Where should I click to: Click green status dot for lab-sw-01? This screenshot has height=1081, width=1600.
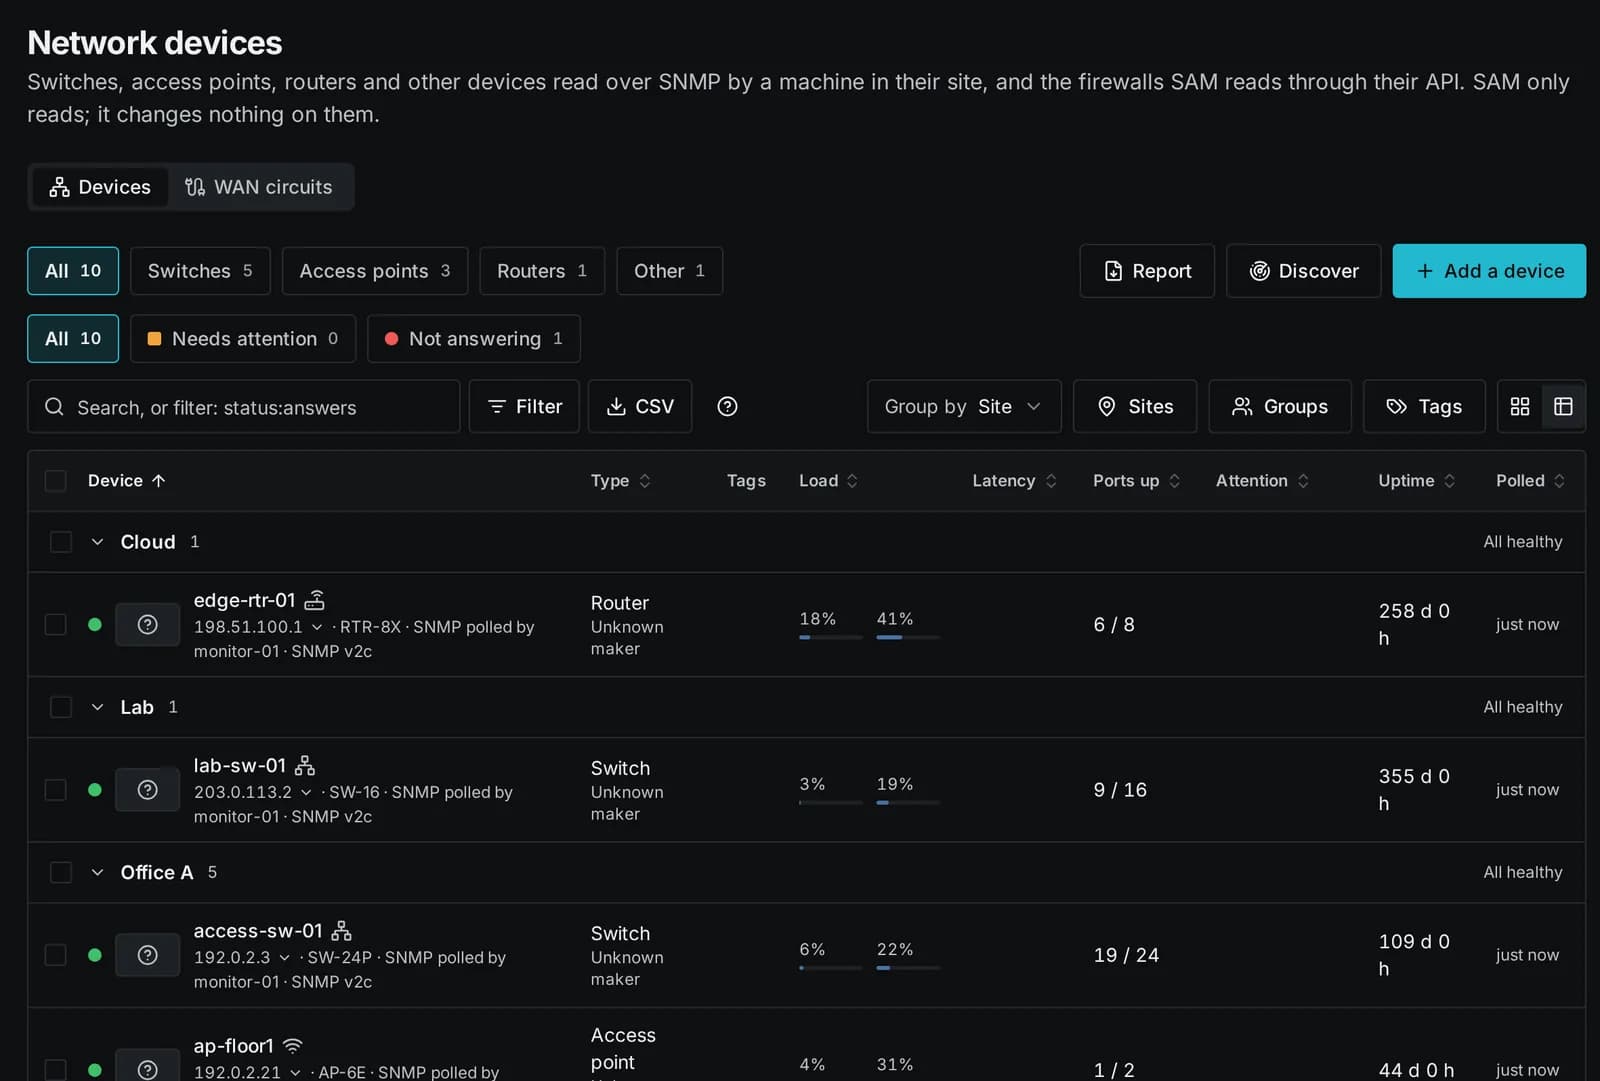(x=95, y=790)
